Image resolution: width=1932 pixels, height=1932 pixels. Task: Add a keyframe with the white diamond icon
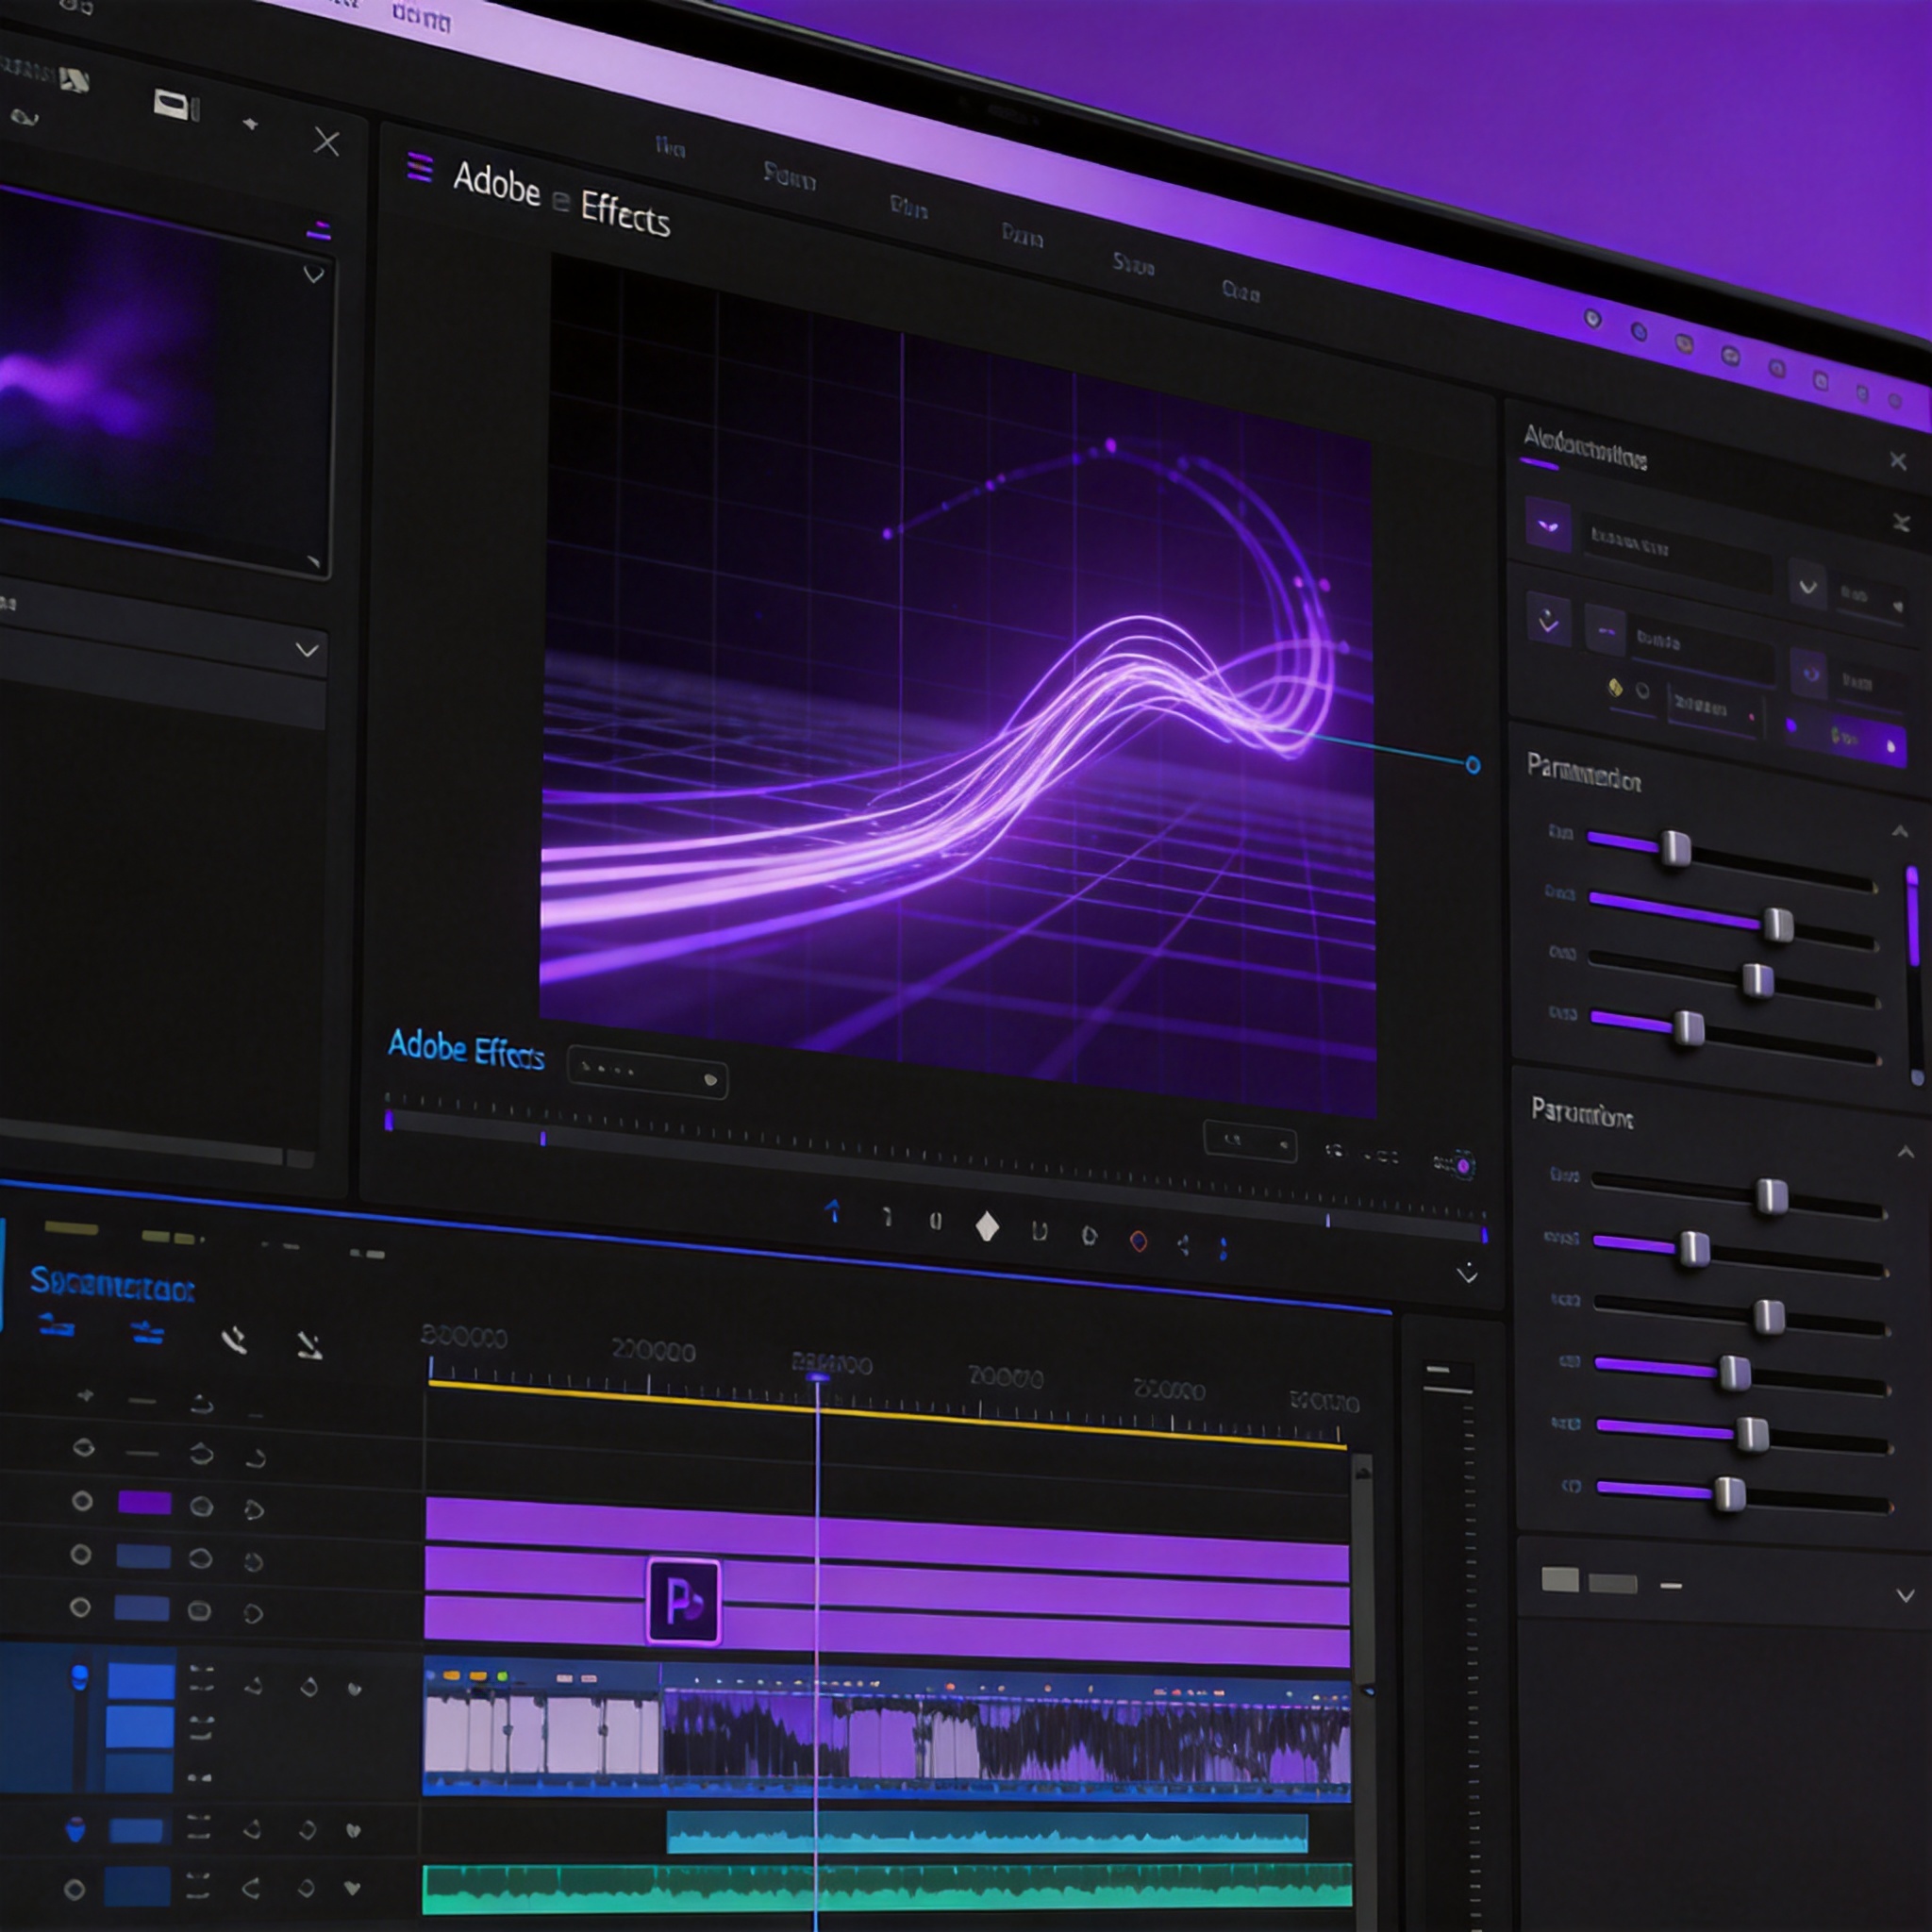[x=987, y=1226]
